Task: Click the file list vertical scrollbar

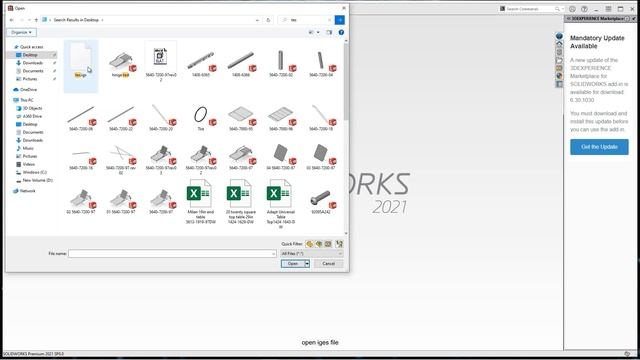Action: pos(346,137)
